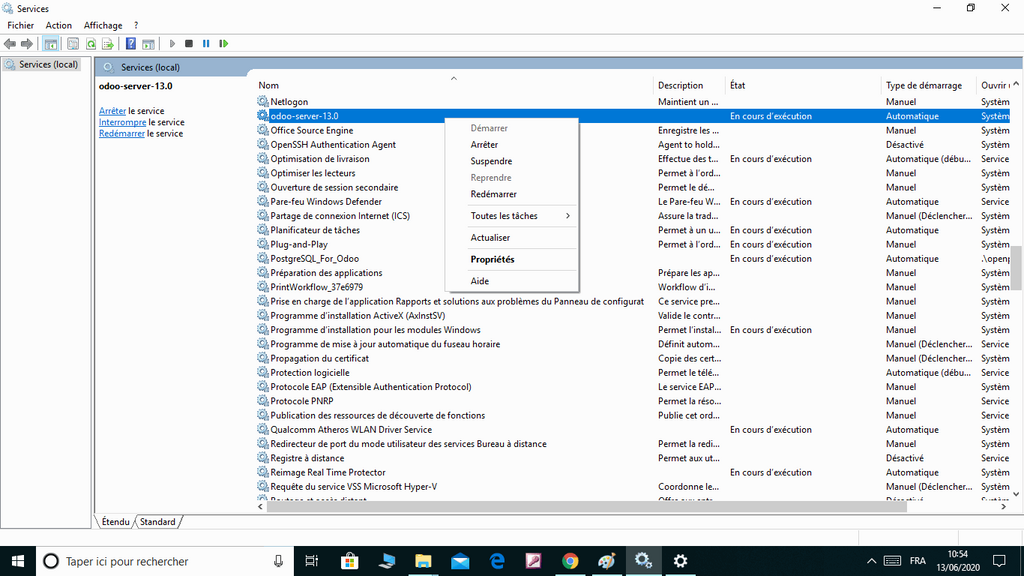Click the 'Interrompre' service link

click(122, 122)
